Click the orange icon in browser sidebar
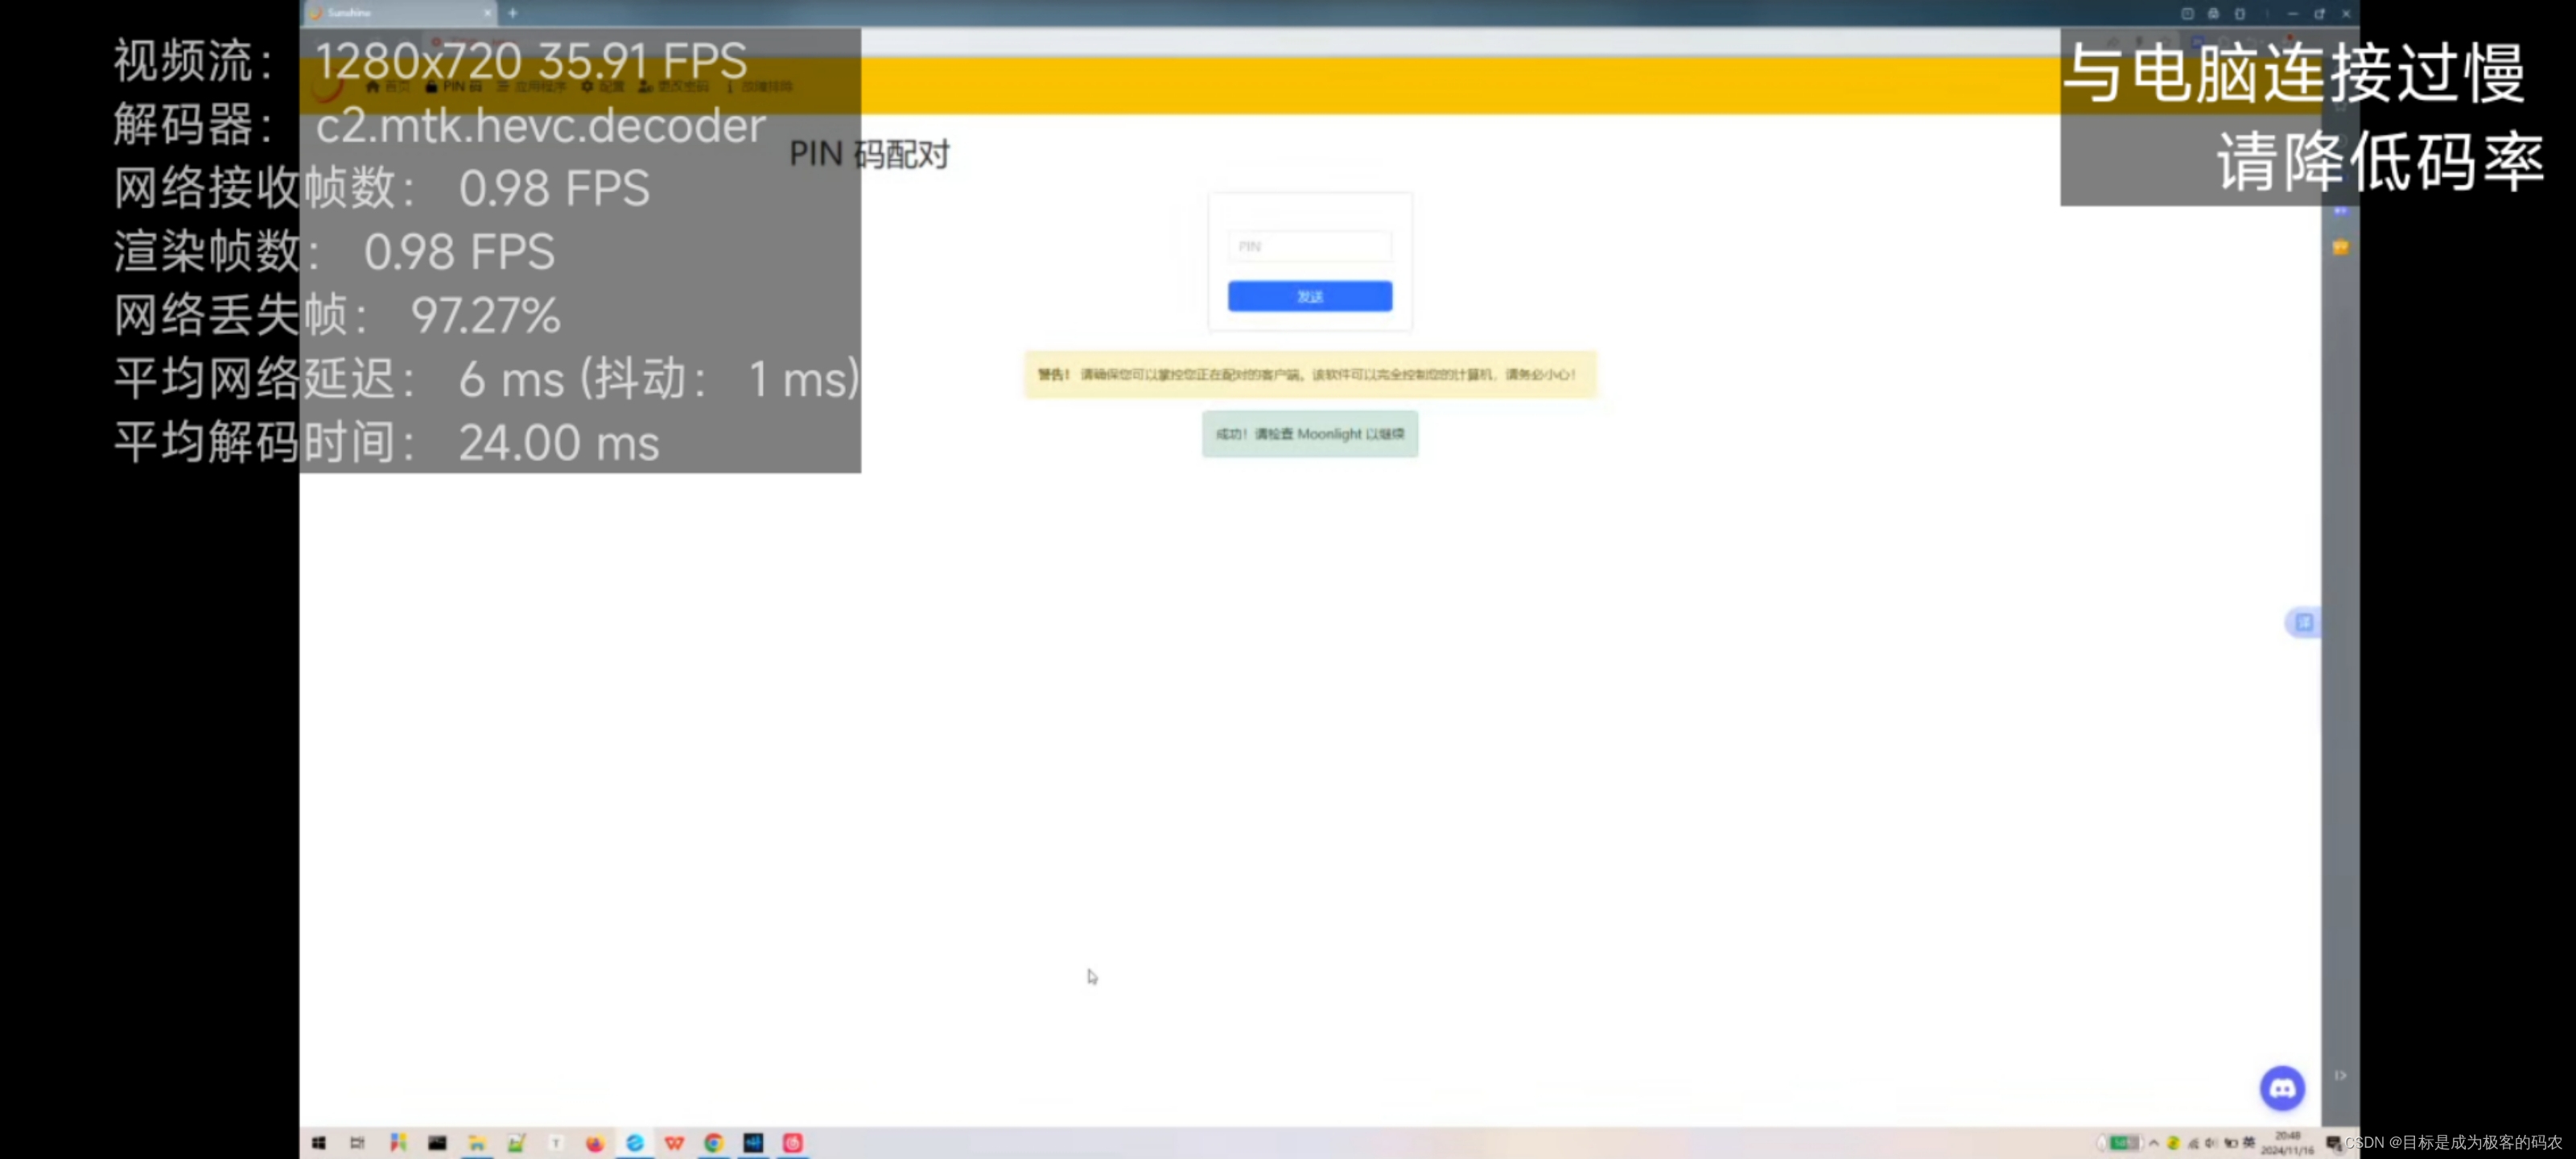This screenshot has height=1159, width=2576. (x=2341, y=247)
